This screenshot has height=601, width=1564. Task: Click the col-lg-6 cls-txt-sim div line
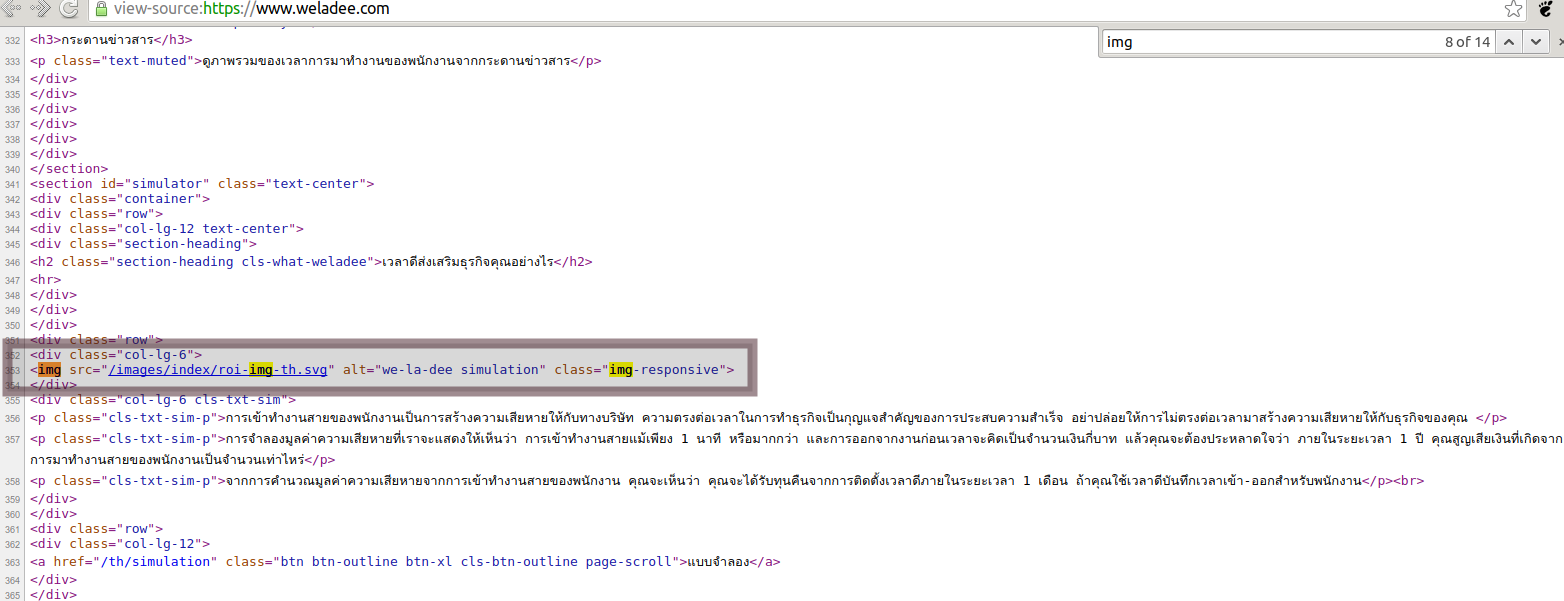click(162, 400)
